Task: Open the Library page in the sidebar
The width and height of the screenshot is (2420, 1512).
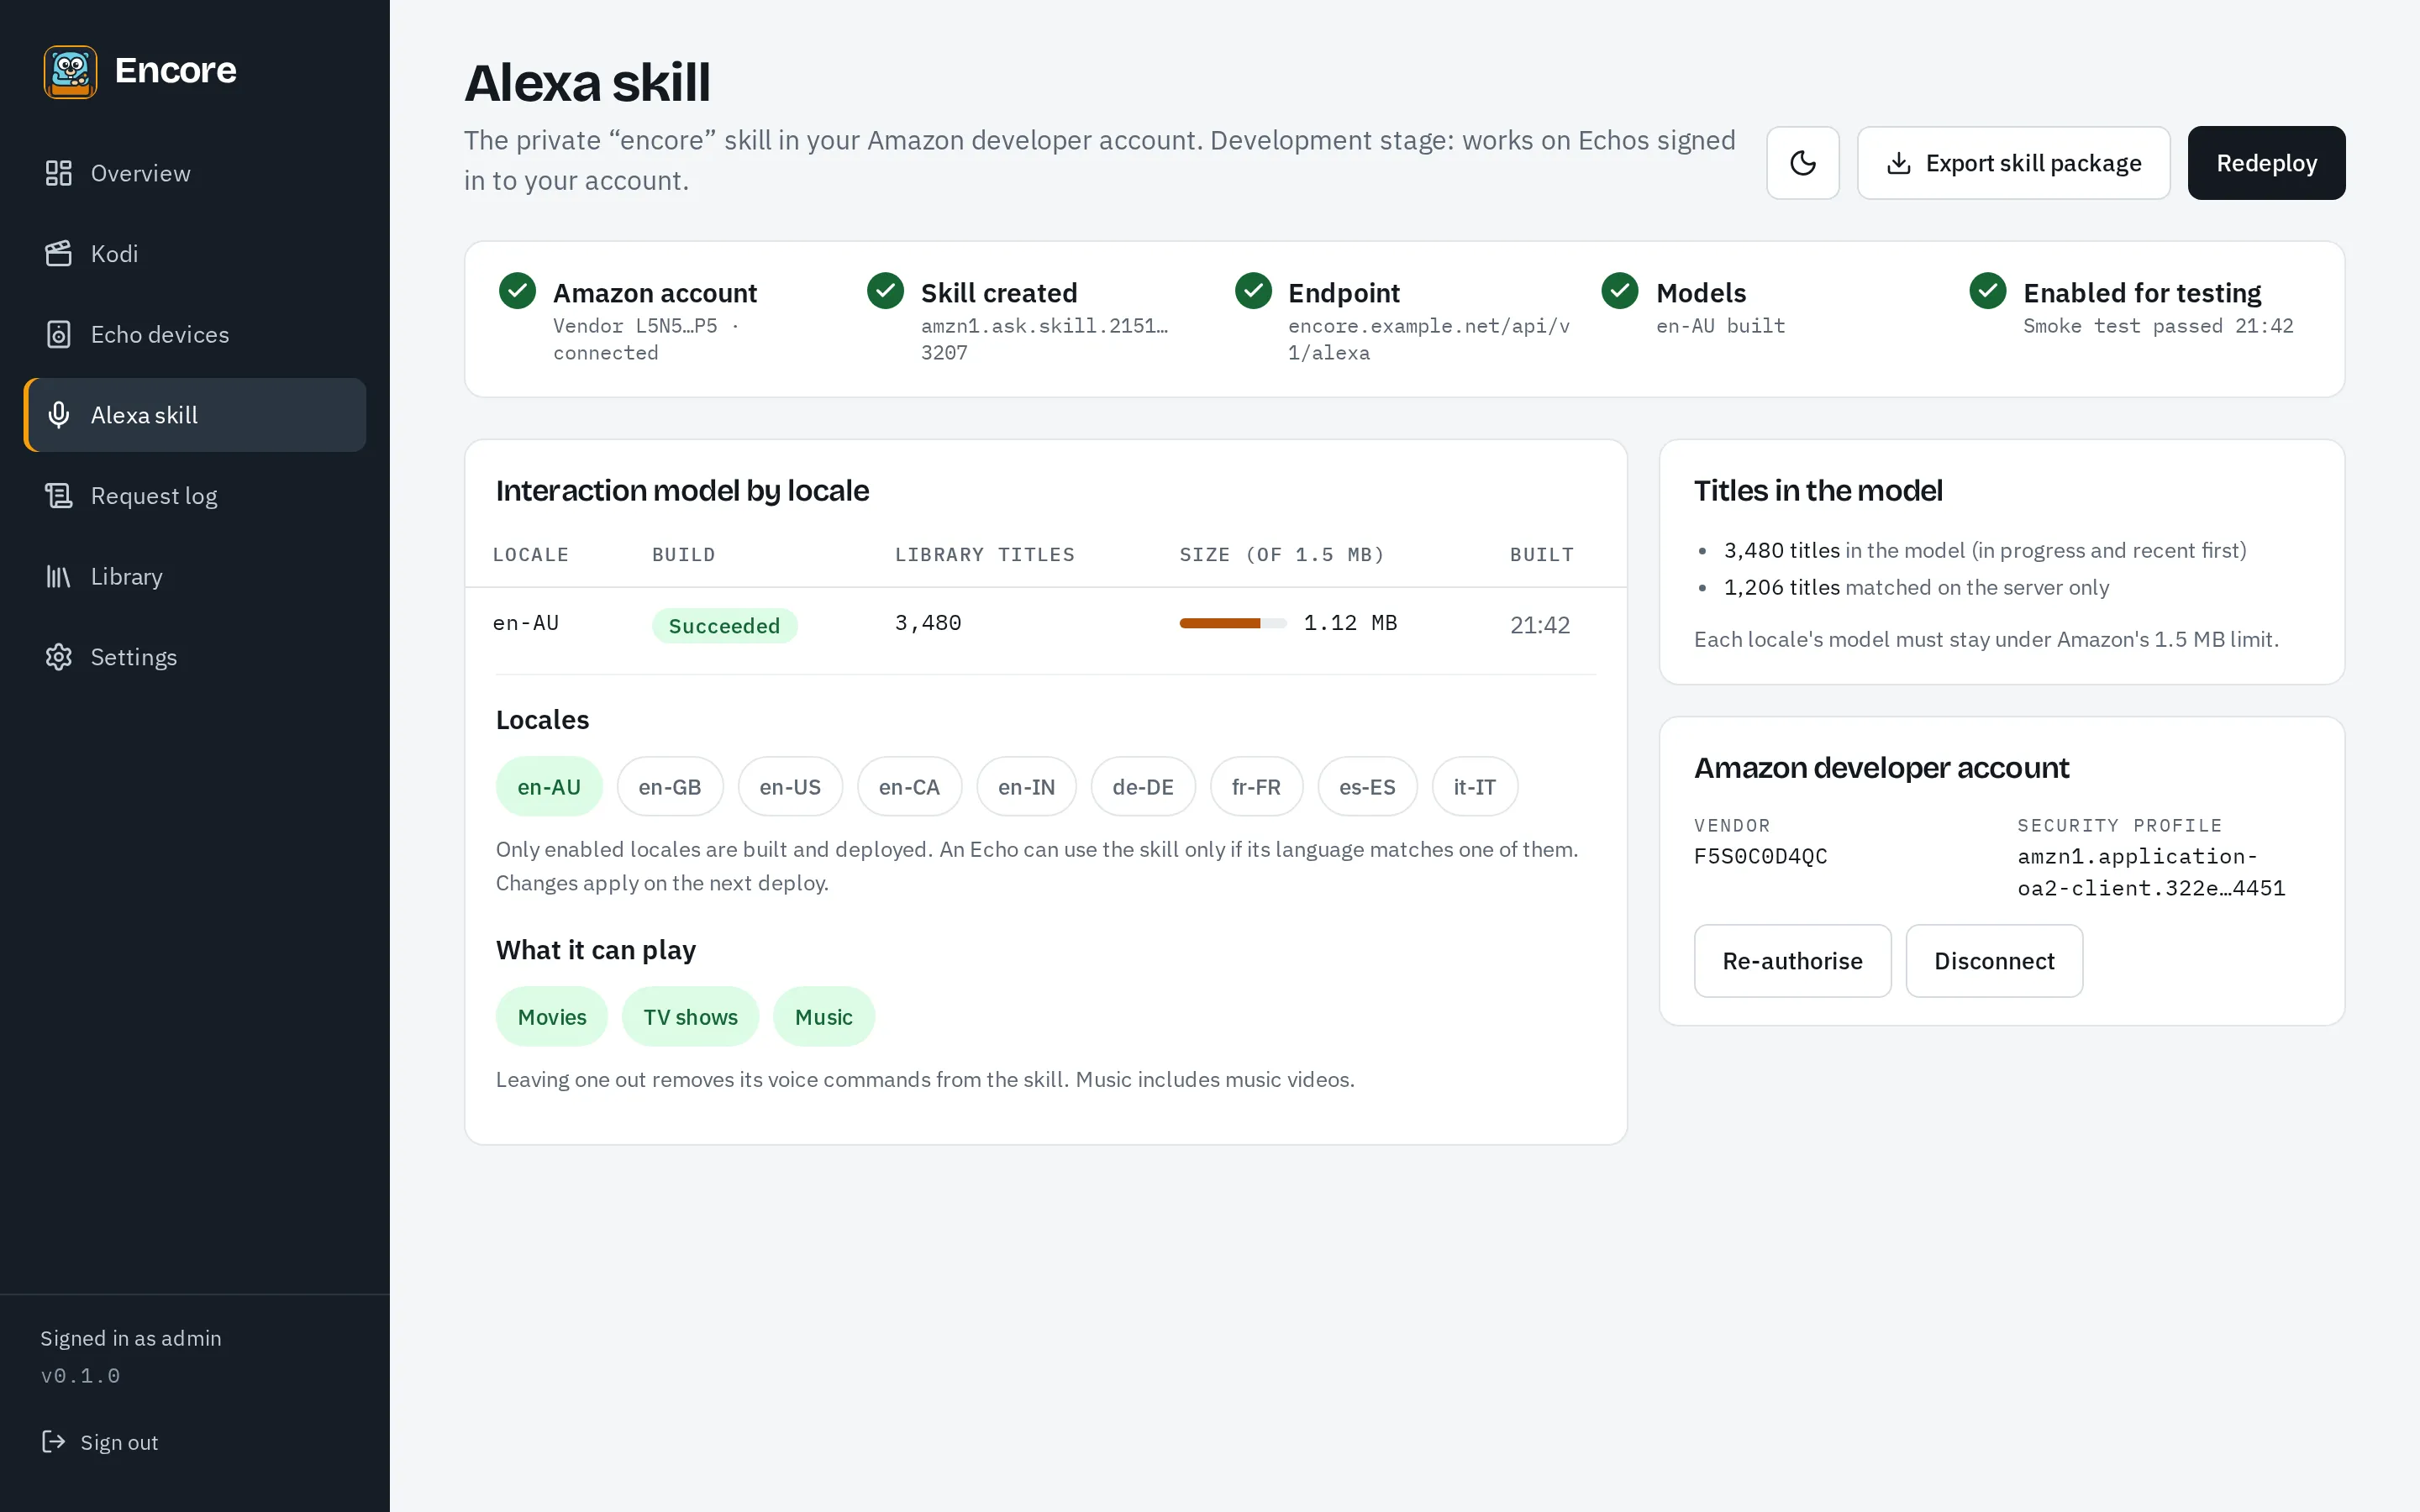Action: click(x=195, y=576)
